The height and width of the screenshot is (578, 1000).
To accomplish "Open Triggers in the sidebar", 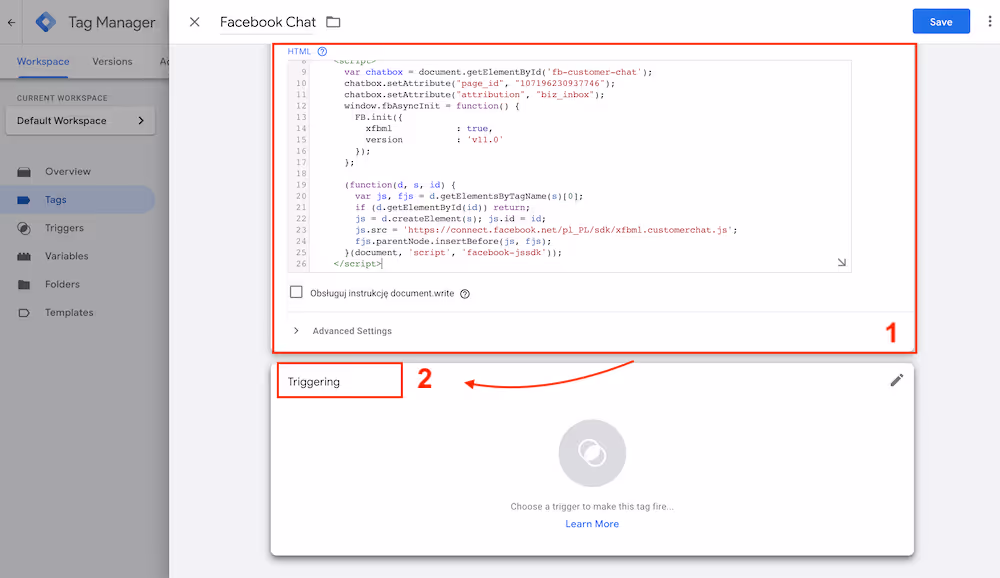I will click(x=64, y=228).
